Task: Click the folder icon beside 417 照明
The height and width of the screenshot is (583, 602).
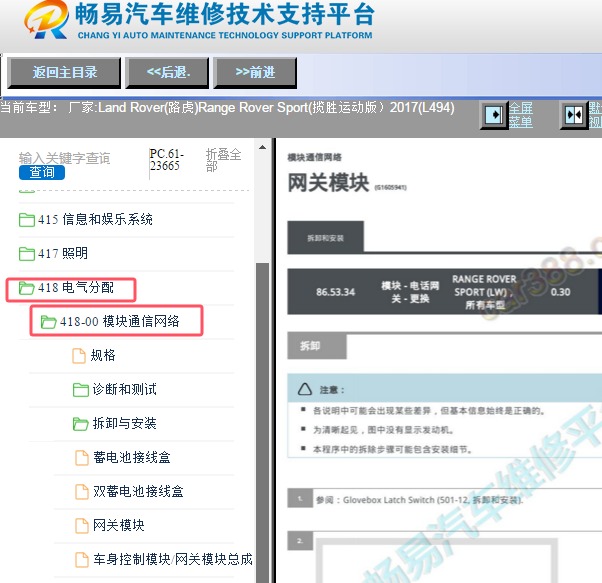Action: (x=26, y=254)
